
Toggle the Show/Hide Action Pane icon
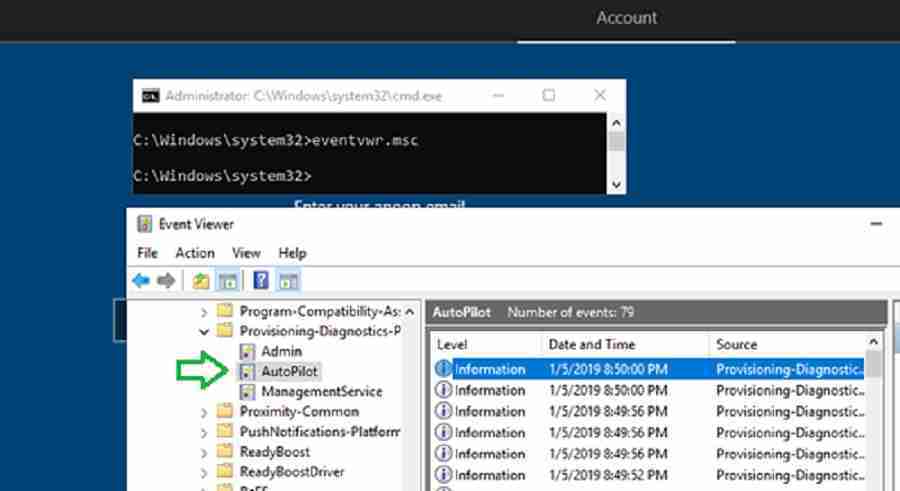click(x=288, y=281)
